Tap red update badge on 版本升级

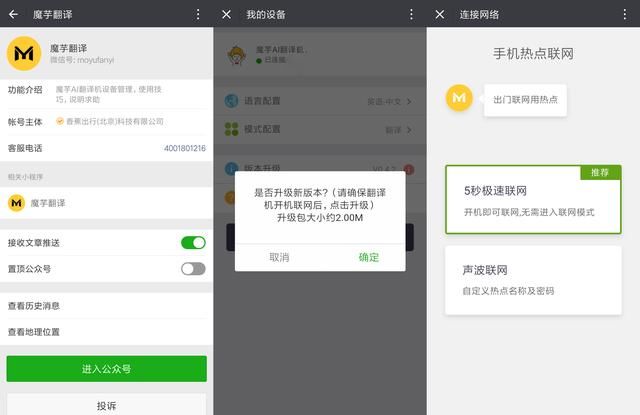point(409,169)
